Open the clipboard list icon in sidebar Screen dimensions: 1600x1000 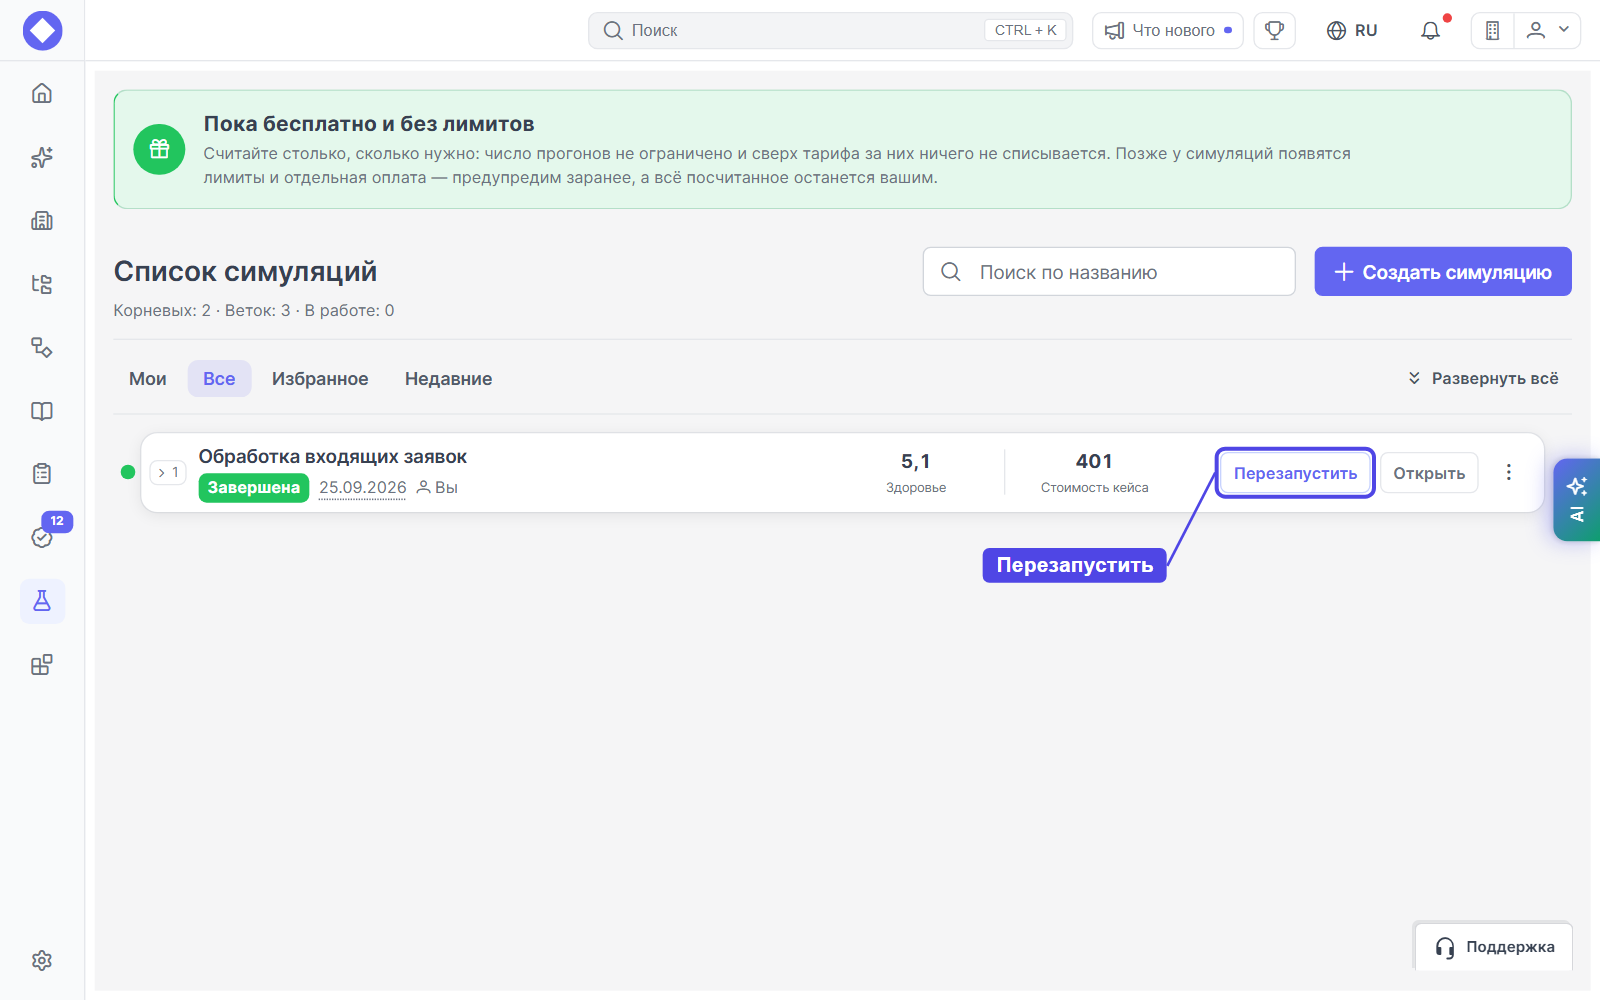tap(42, 474)
